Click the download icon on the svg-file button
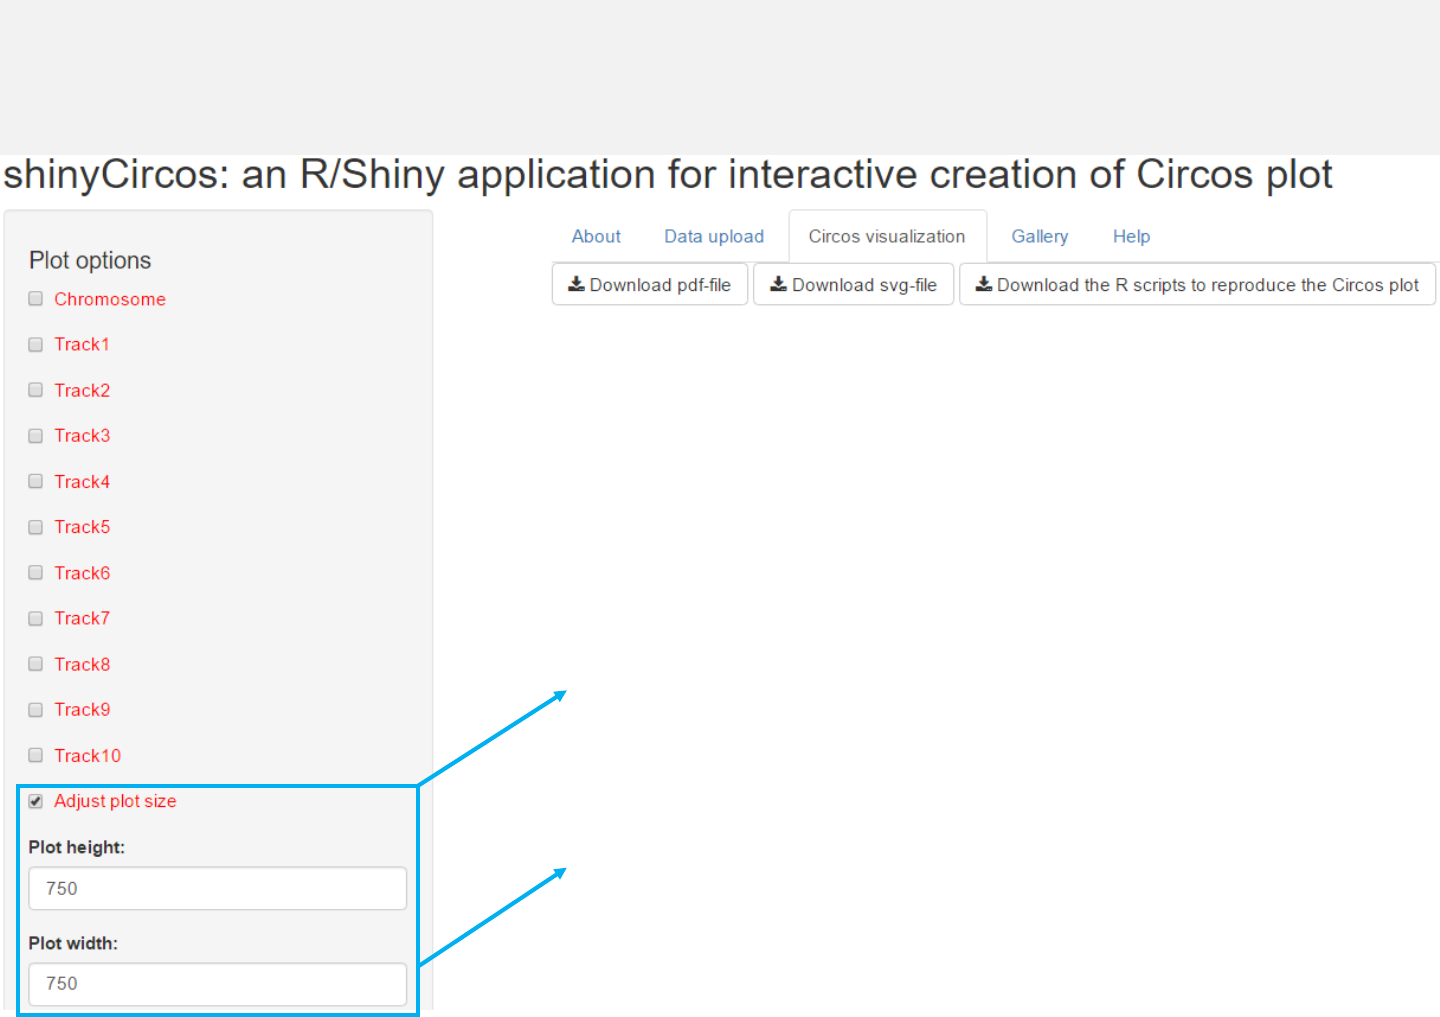The height and width of the screenshot is (1017, 1440). 778,284
